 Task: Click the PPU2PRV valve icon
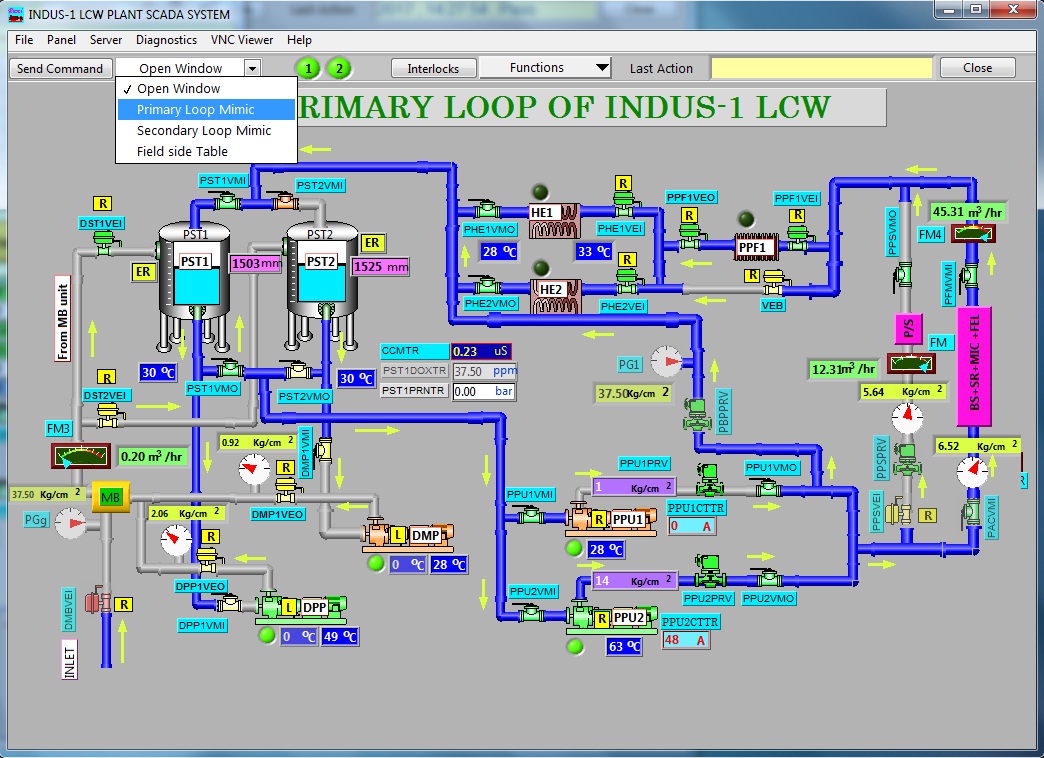pyautogui.click(x=710, y=571)
